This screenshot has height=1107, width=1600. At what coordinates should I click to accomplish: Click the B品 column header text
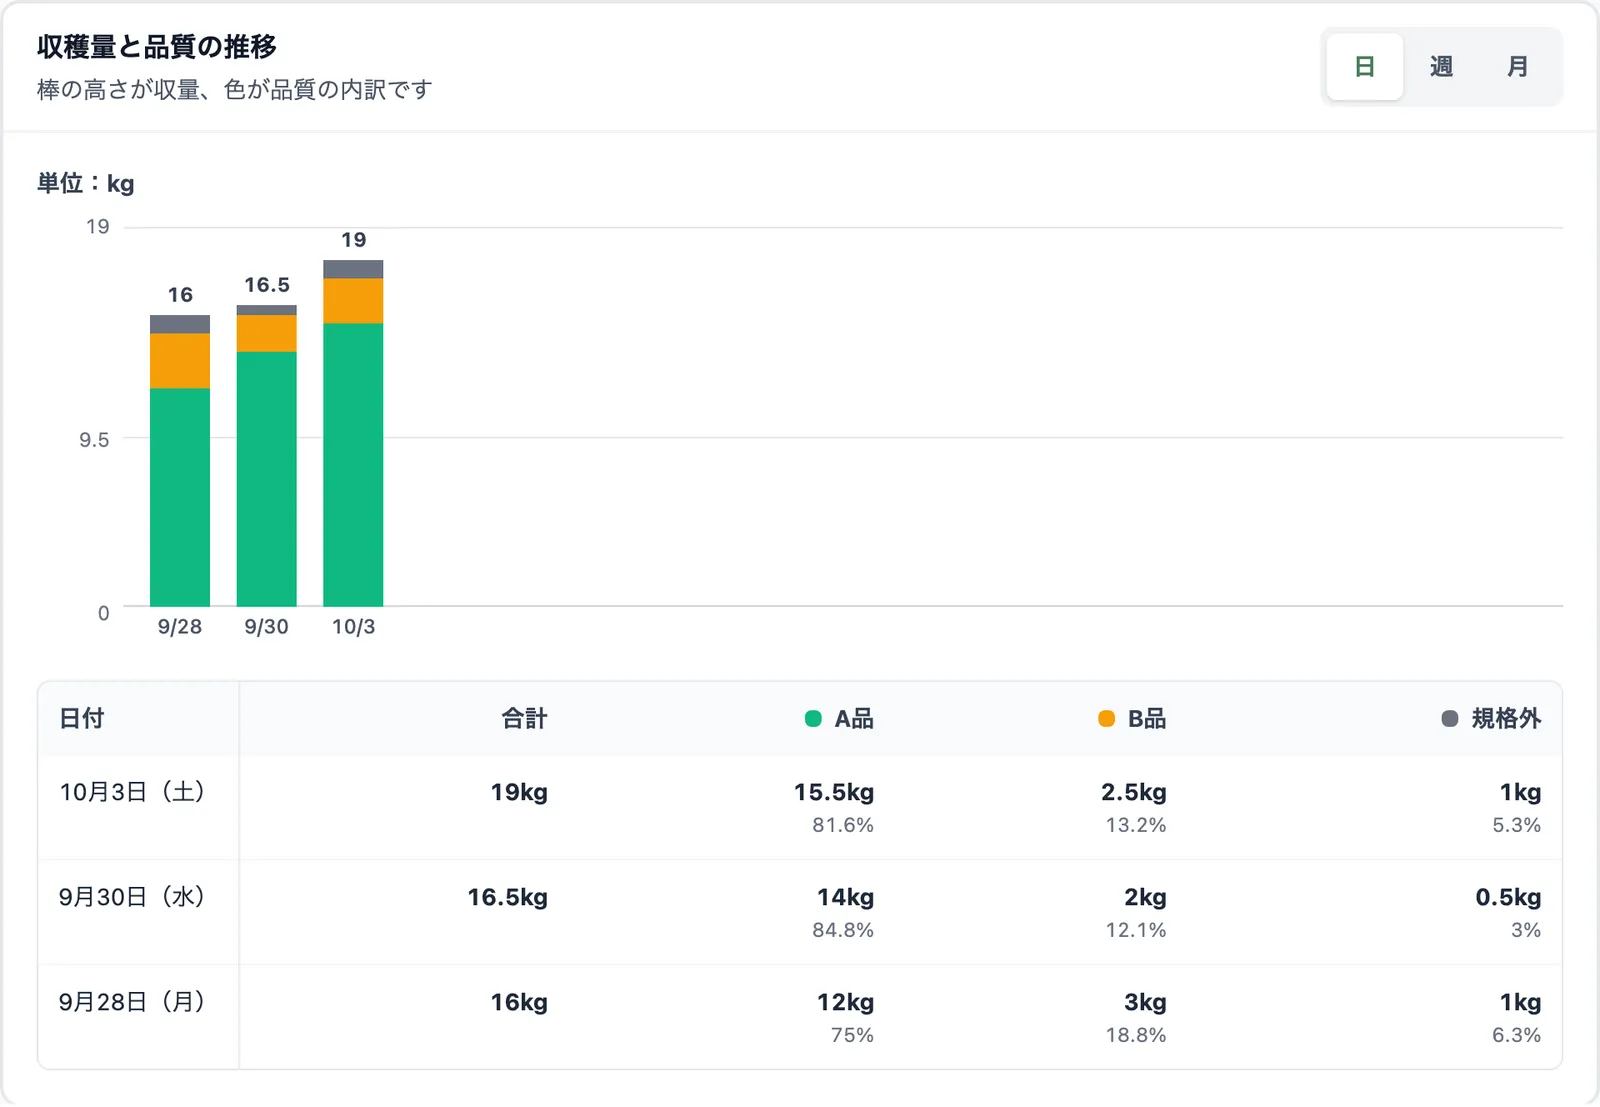point(1147,719)
